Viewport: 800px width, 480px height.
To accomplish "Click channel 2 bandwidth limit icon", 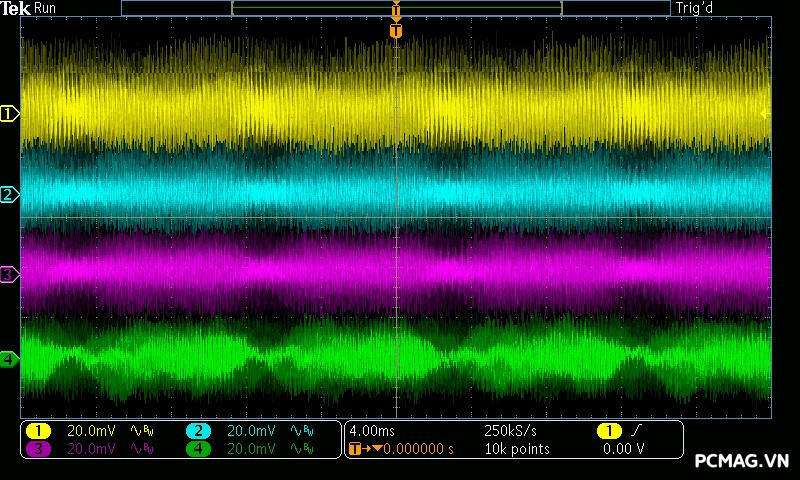I will [301, 431].
